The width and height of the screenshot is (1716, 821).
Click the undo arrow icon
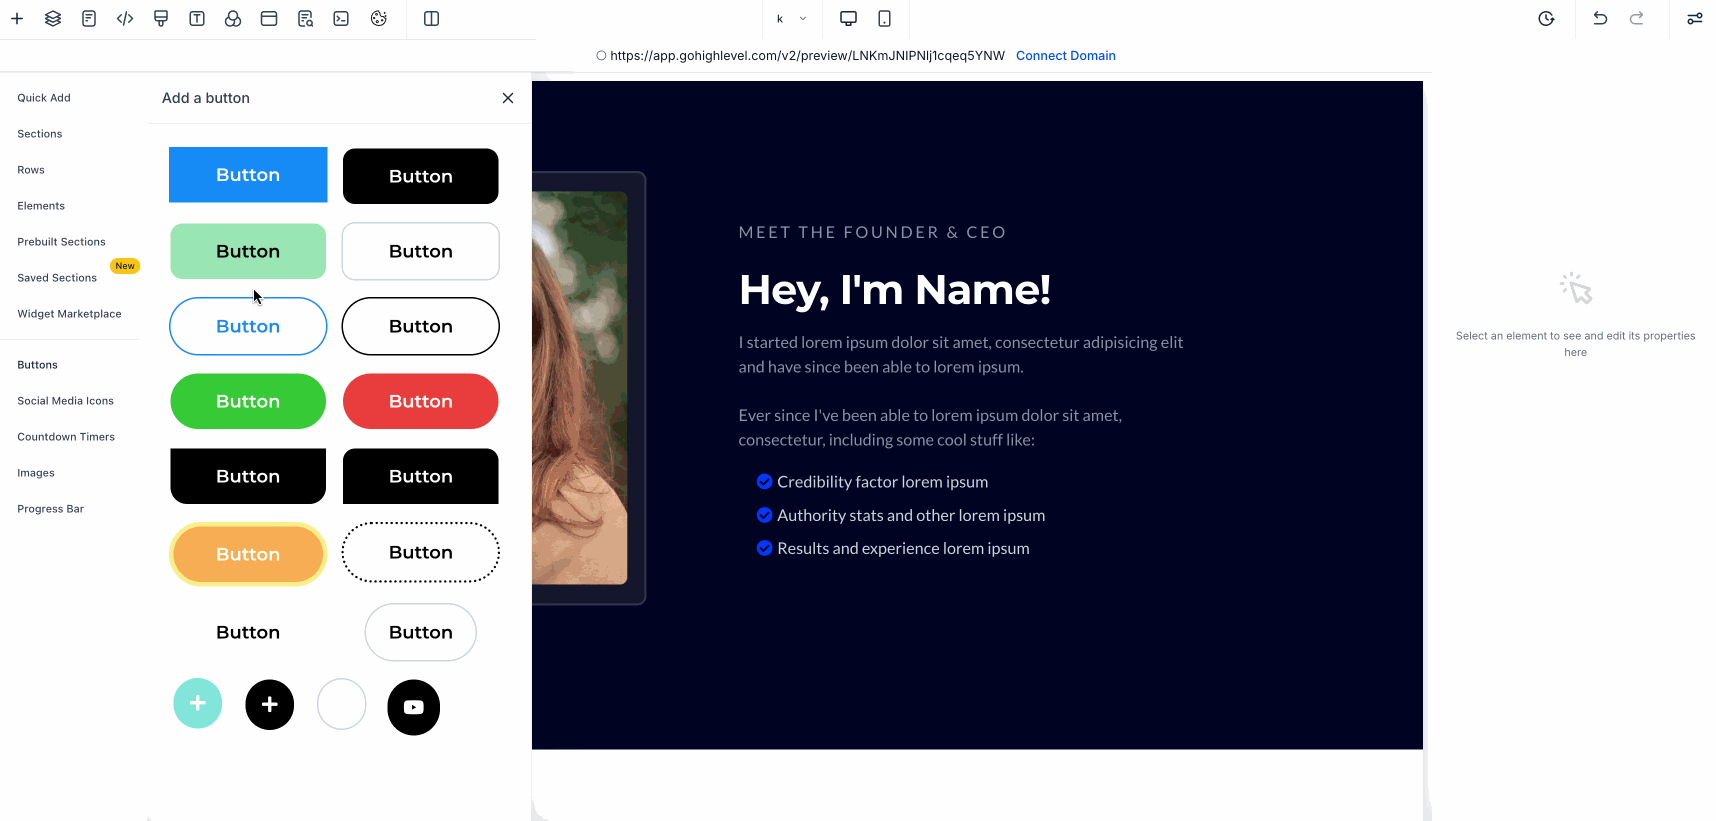coord(1600,19)
